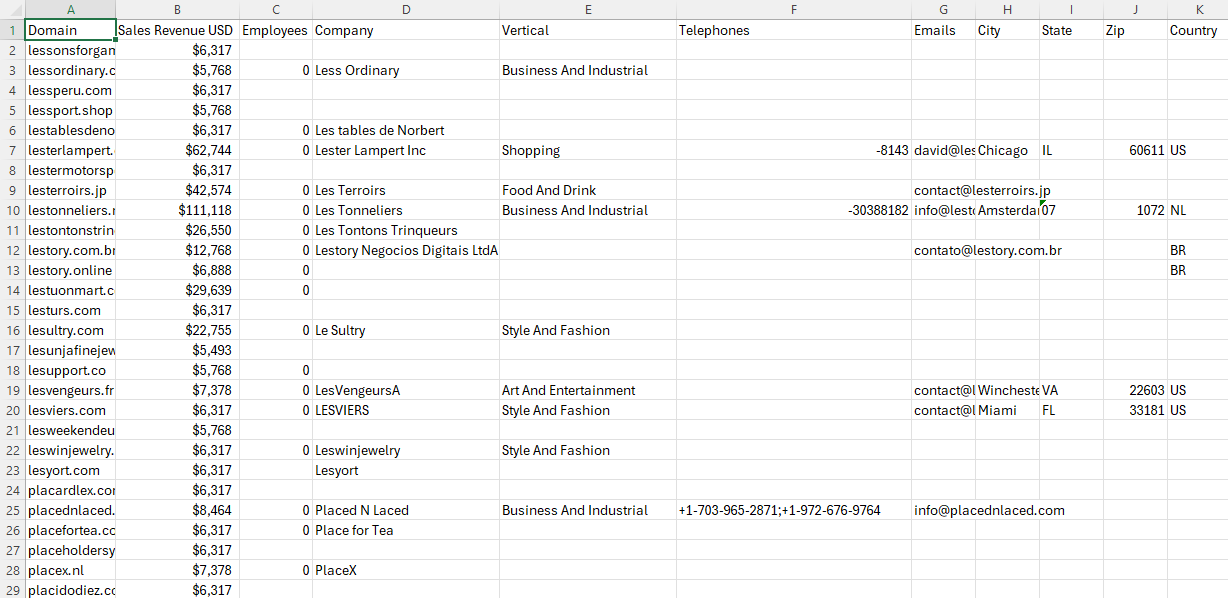Select the "Lester Lampert Inc" company cell
Viewport: 1228px width, 598px height.
(405, 150)
